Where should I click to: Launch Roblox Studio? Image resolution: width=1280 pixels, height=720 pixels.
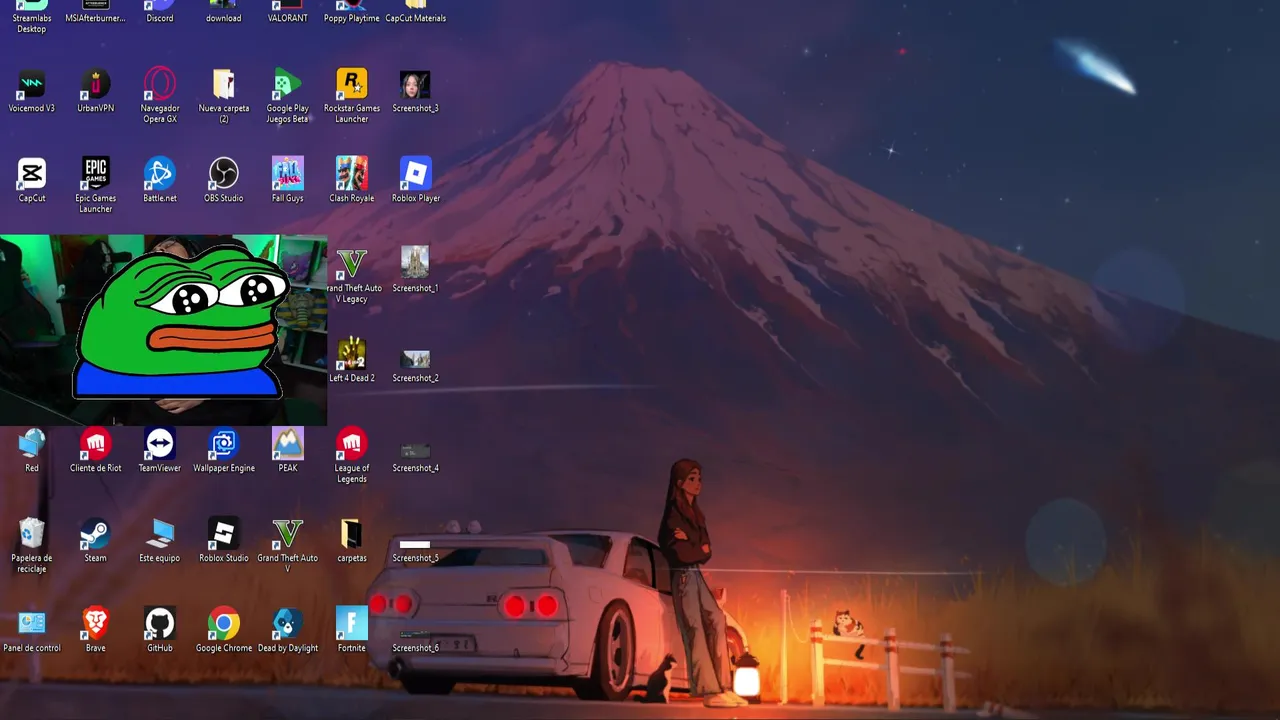tap(224, 541)
